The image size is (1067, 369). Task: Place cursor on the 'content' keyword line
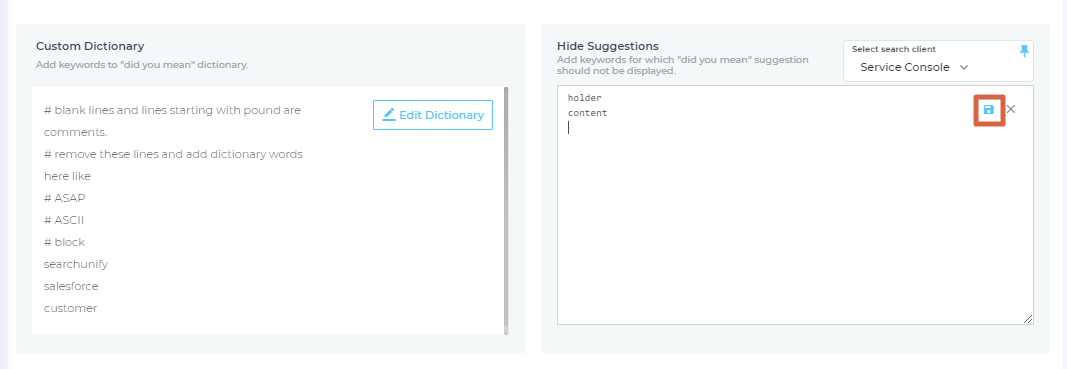tap(587, 113)
